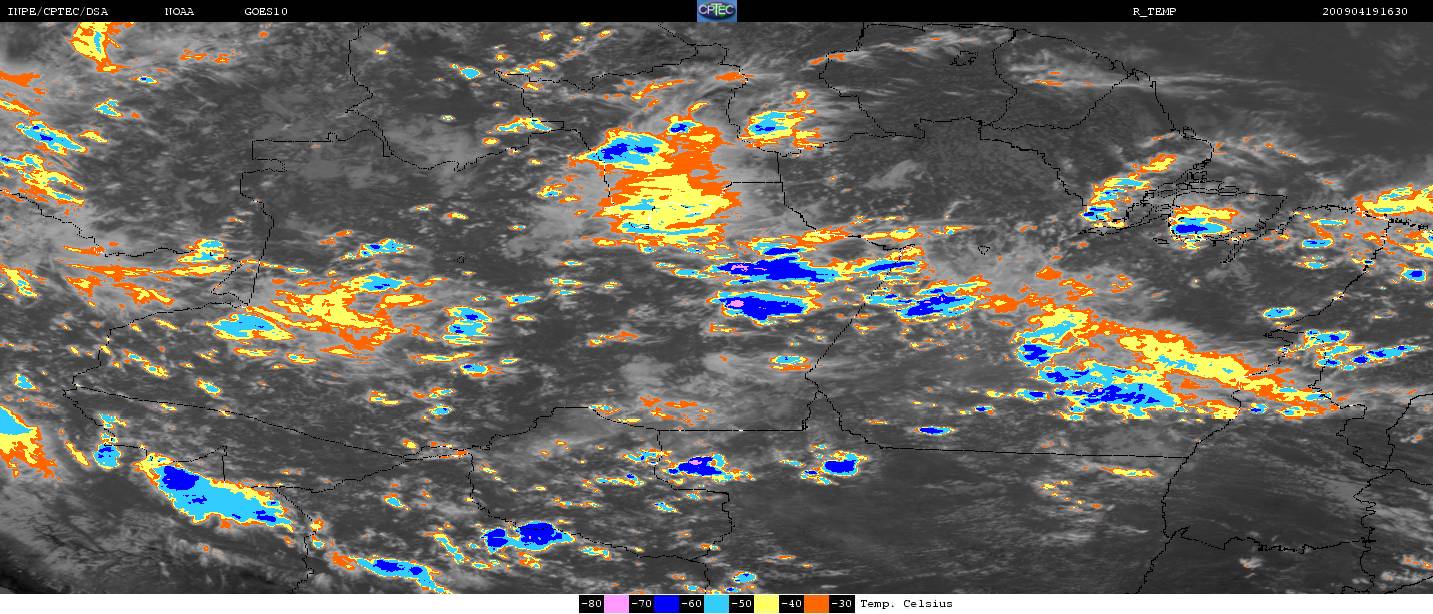
Task: Select the pink legend color swatch
Action: coord(617,604)
